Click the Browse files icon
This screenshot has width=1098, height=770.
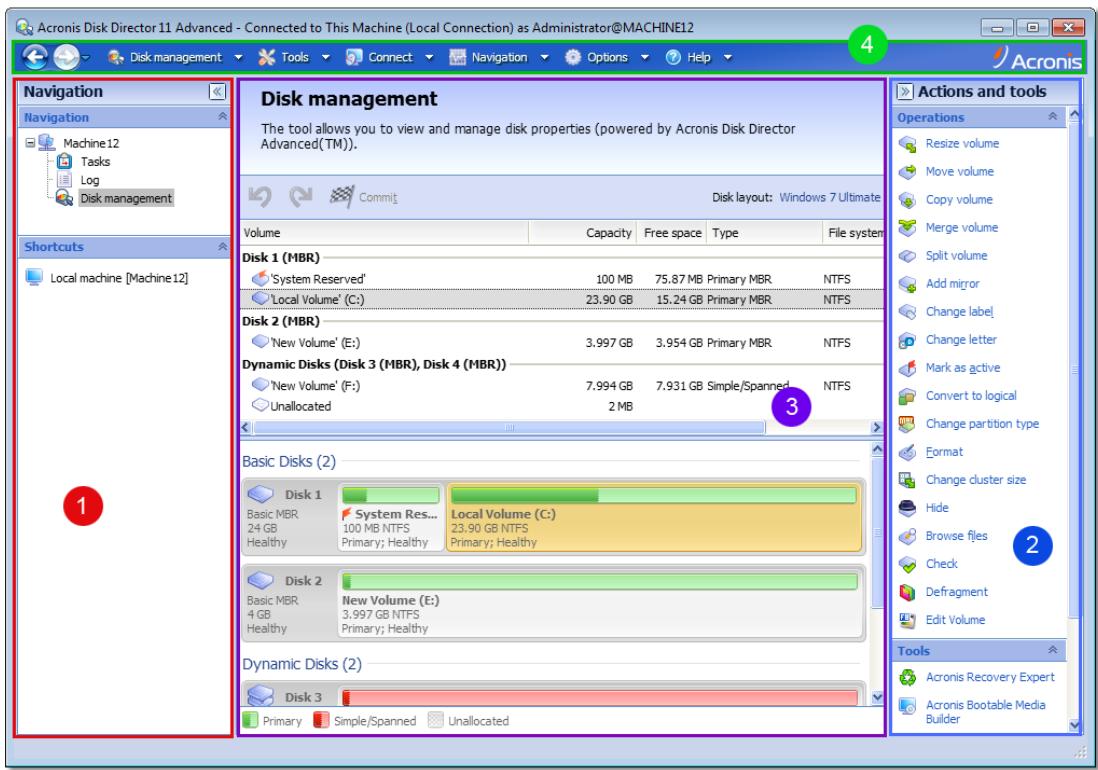point(908,536)
